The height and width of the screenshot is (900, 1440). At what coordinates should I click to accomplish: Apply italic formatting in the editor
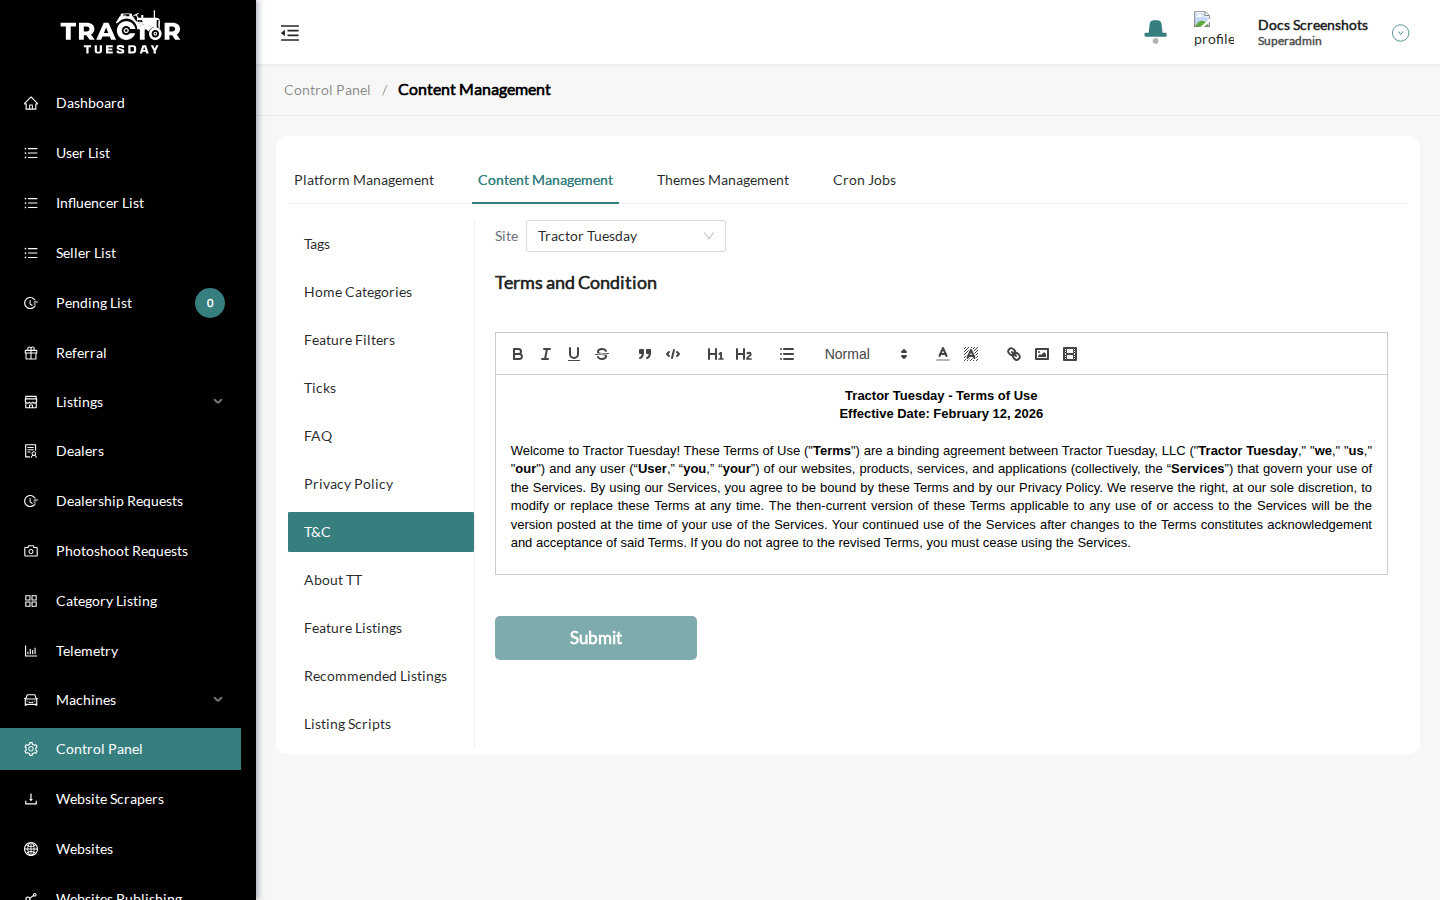click(546, 354)
